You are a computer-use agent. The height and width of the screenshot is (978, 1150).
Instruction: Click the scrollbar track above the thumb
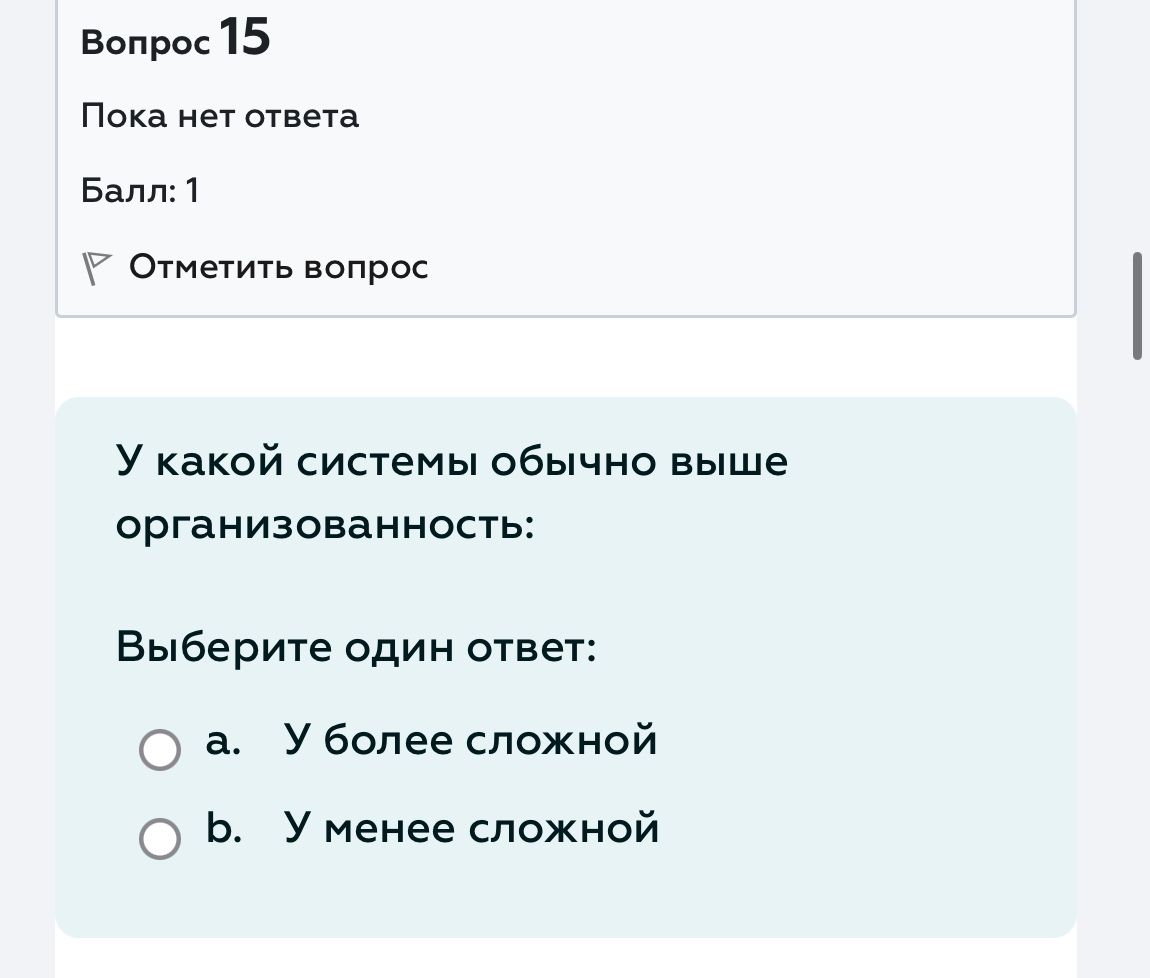point(1138,125)
